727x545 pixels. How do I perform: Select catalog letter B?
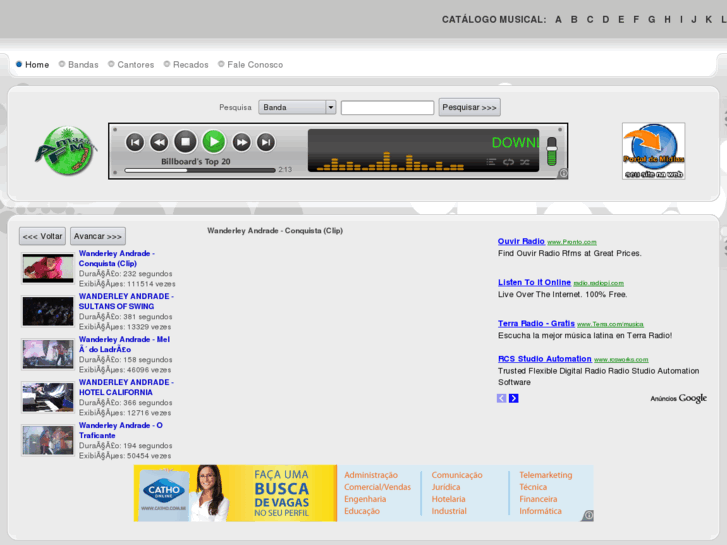point(574,19)
